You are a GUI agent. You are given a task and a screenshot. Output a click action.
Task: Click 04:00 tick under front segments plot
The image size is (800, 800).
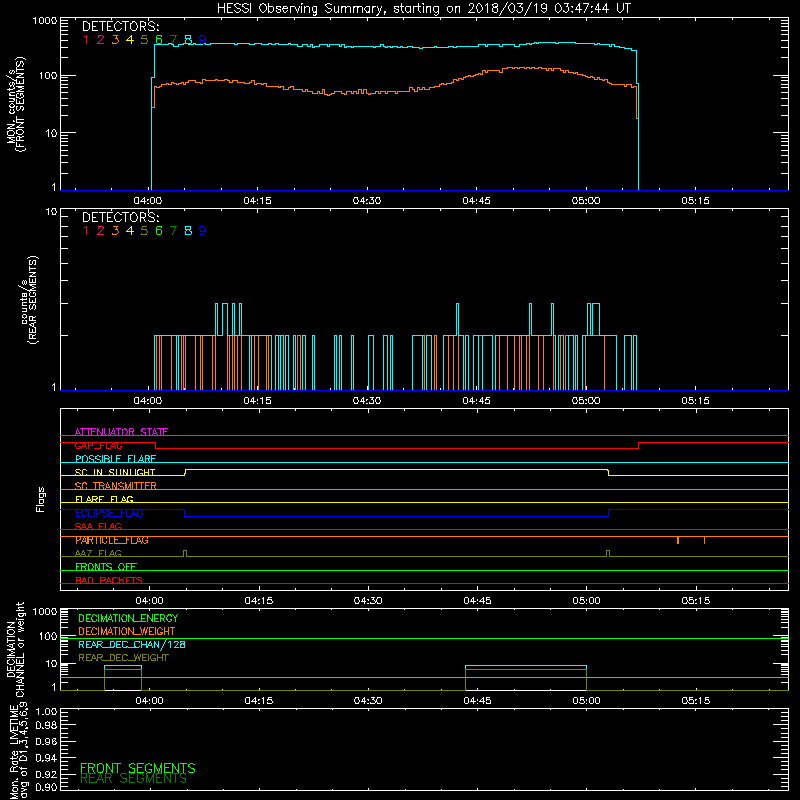click(147, 201)
